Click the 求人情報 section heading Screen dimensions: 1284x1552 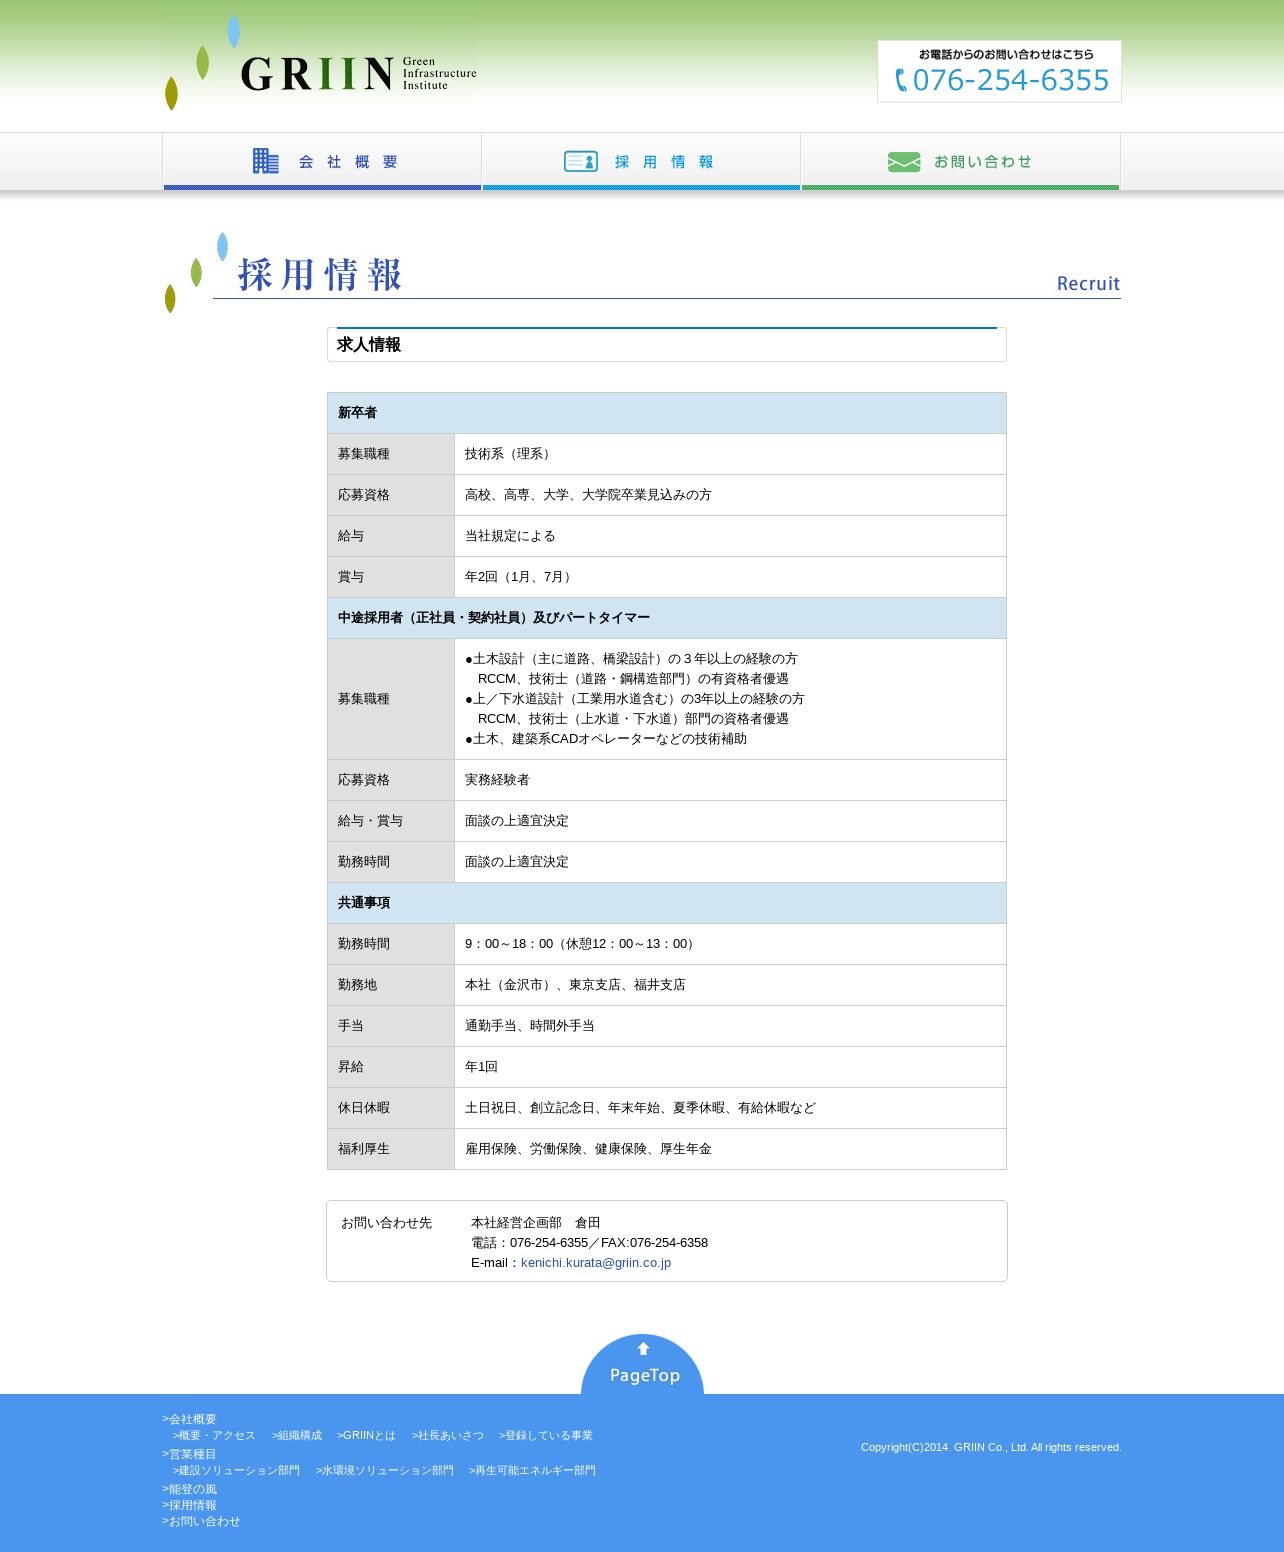coord(666,344)
